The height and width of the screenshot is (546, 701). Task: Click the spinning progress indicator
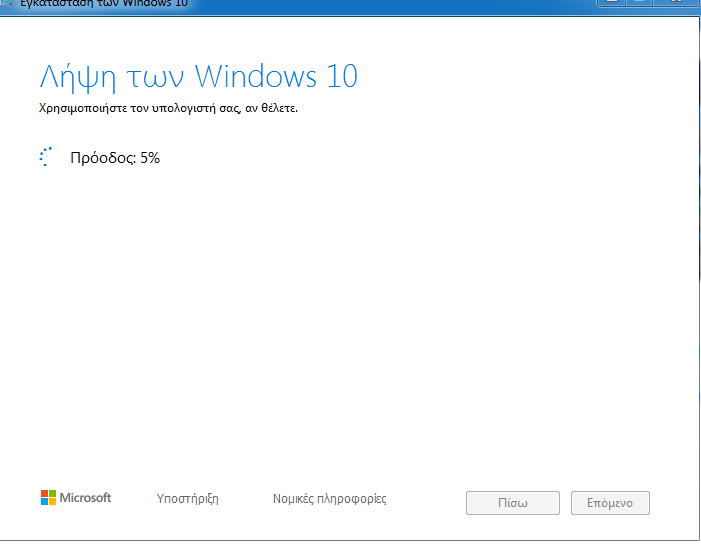(46, 157)
